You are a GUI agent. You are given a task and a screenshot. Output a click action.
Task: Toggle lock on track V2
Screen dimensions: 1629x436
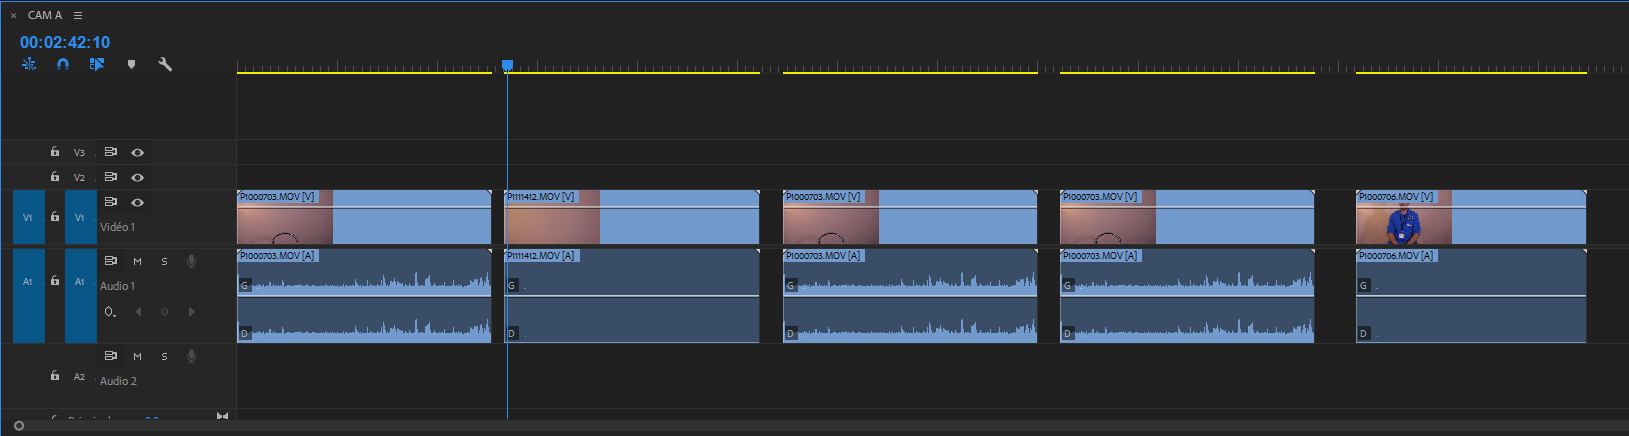[x=55, y=177]
